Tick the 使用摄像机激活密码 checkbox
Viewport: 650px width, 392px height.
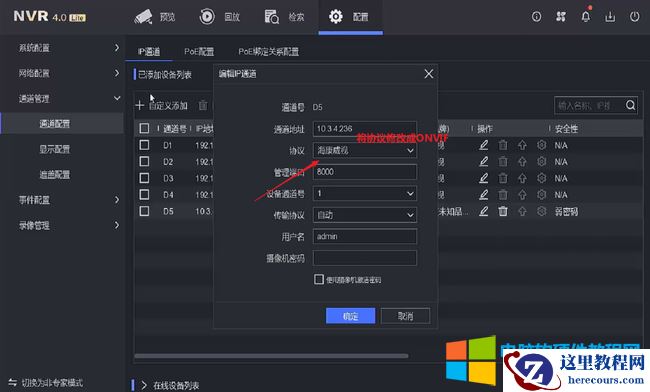319,279
